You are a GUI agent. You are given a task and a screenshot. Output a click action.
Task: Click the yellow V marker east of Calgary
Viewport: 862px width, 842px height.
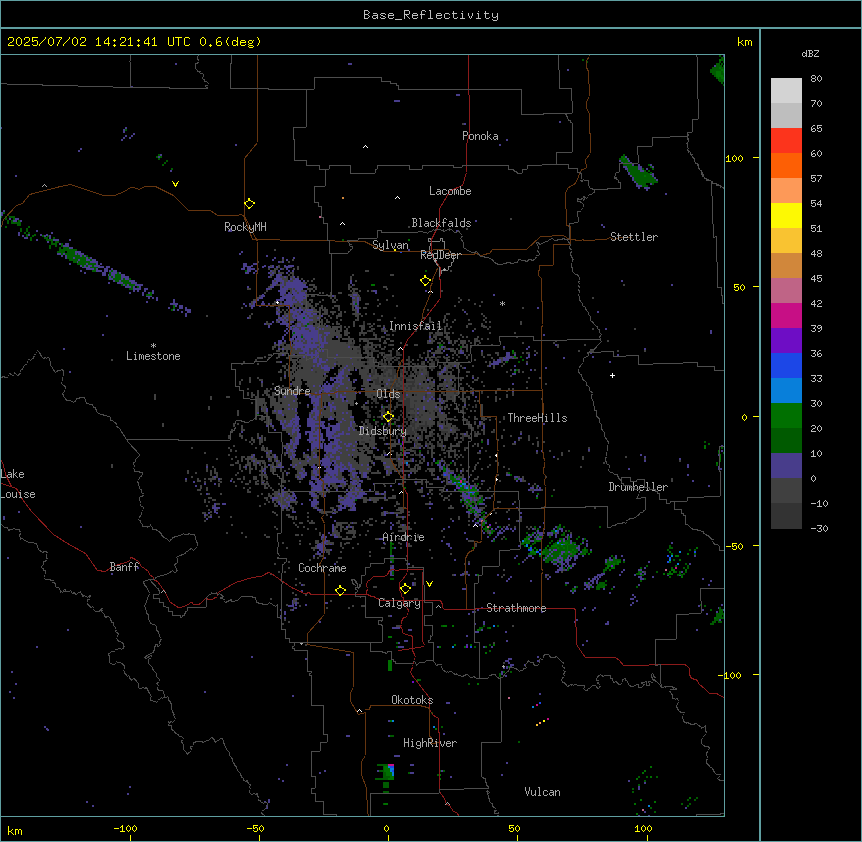coord(429,584)
